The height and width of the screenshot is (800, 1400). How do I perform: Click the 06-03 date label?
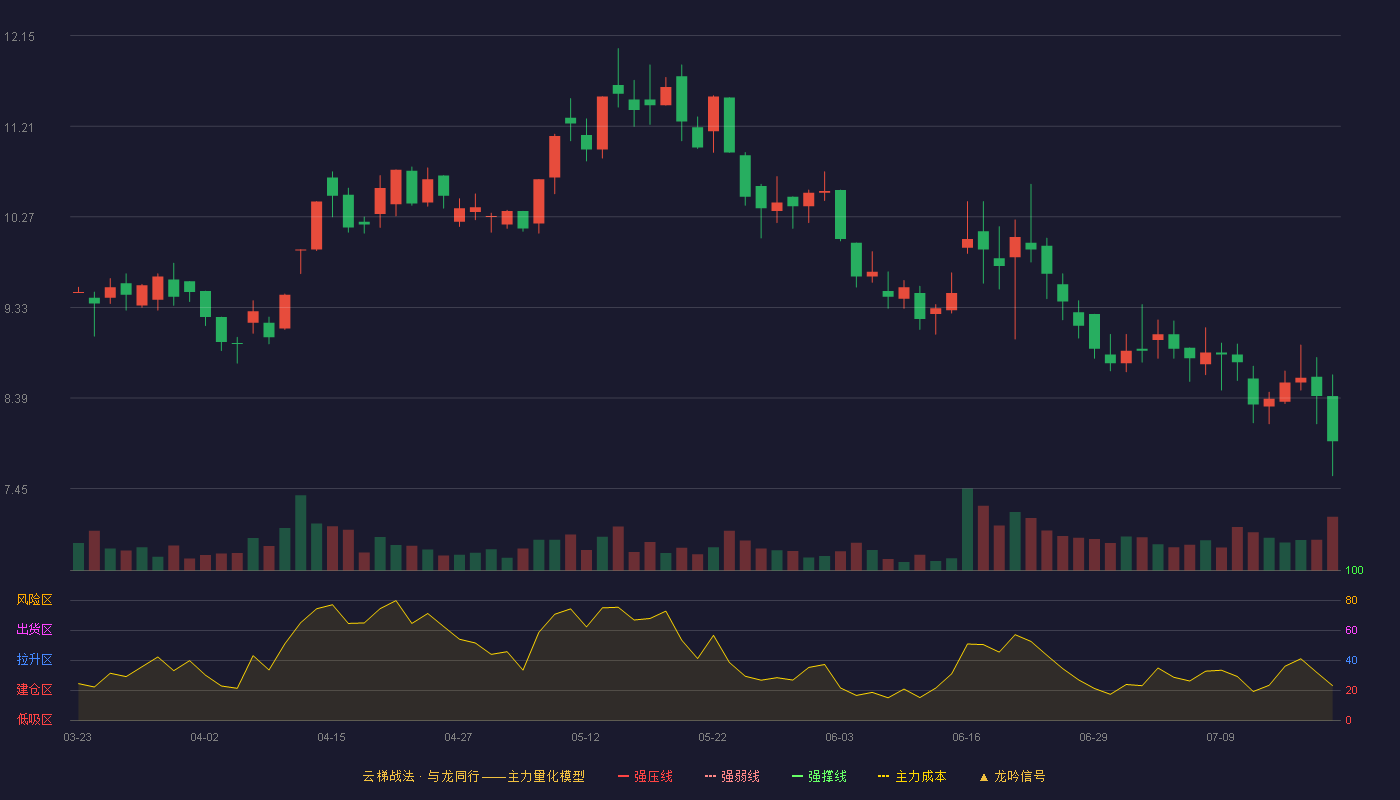(x=840, y=737)
